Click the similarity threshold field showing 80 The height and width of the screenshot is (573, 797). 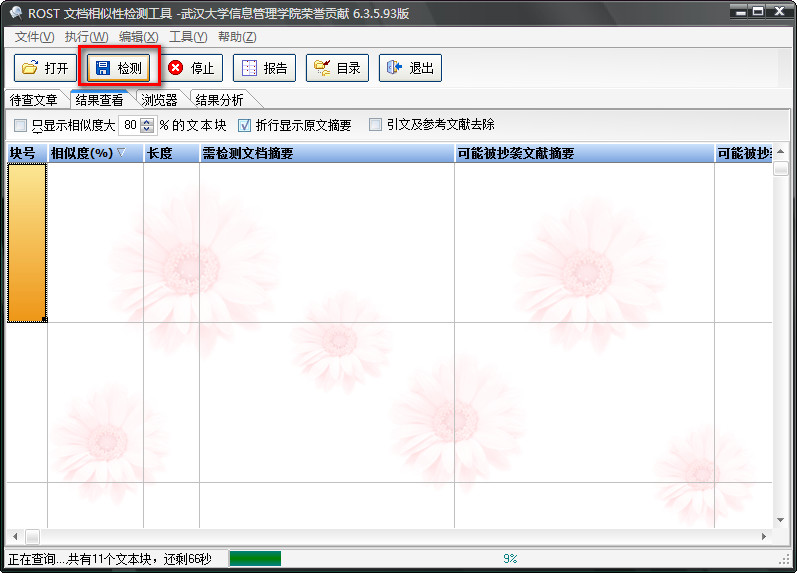click(x=130, y=125)
